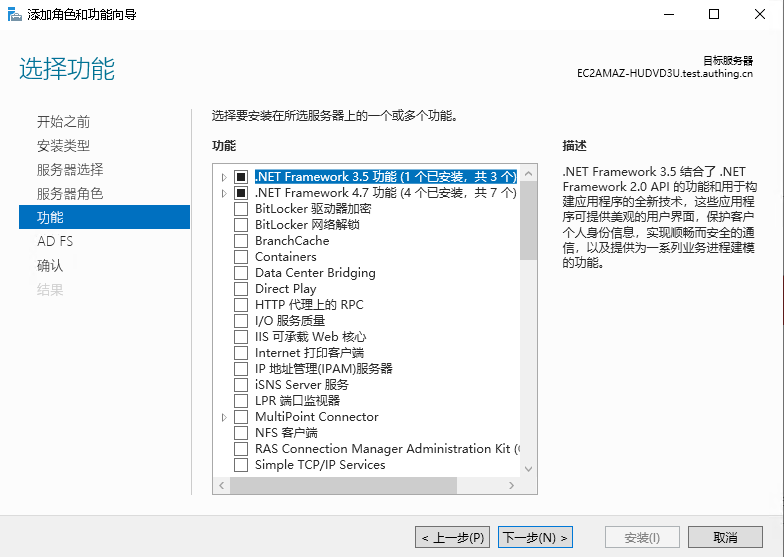
Task: Check NFS 客户端 checkbox
Action: tap(241, 433)
